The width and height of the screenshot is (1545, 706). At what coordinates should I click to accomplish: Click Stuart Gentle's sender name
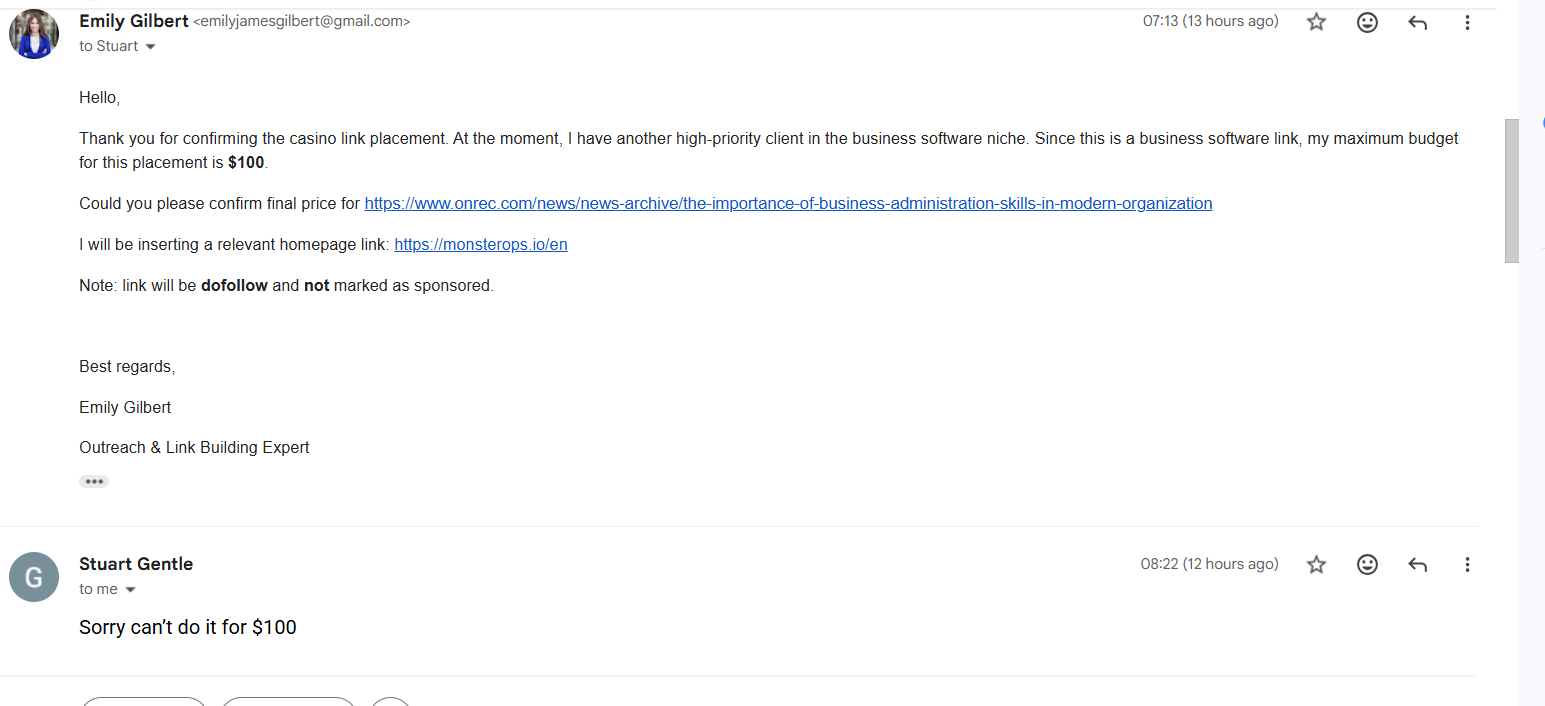tap(136, 564)
